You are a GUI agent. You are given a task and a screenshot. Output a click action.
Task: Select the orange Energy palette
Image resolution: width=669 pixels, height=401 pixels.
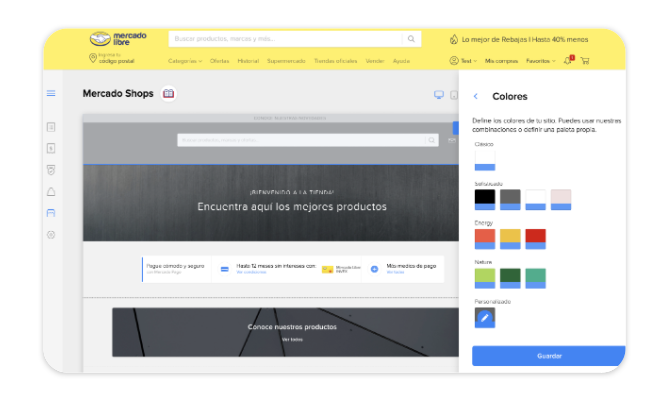(x=485, y=239)
